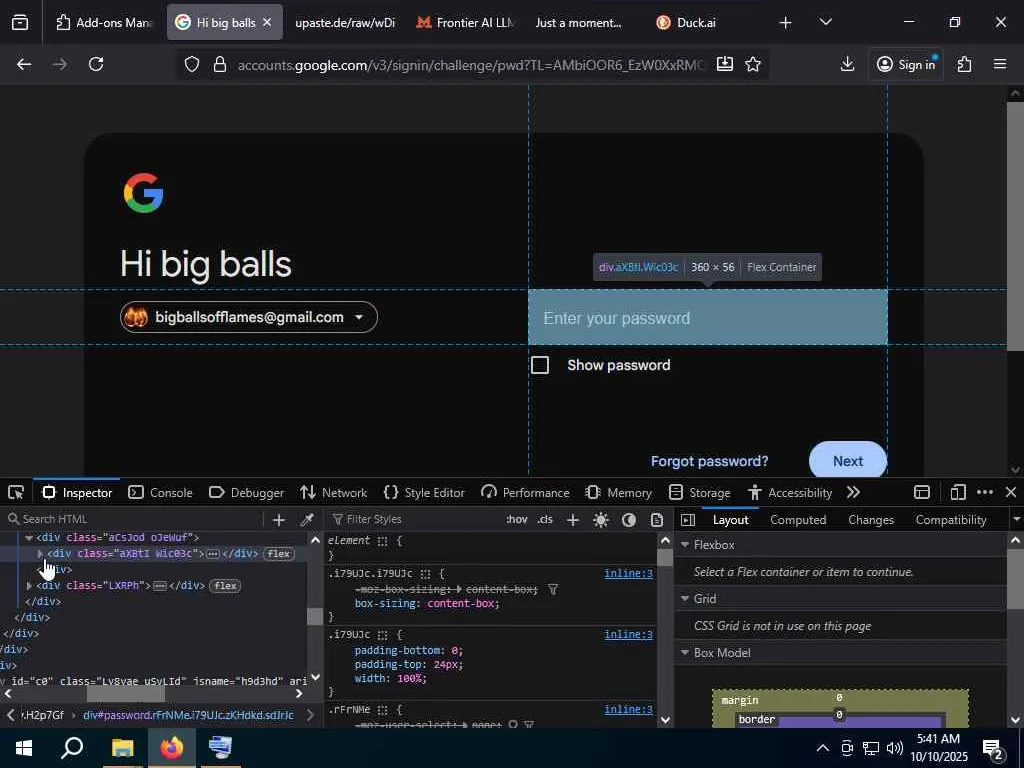Open File Explorer from taskbar
This screenshot has width=1024, height=768.
click(122, 748)
